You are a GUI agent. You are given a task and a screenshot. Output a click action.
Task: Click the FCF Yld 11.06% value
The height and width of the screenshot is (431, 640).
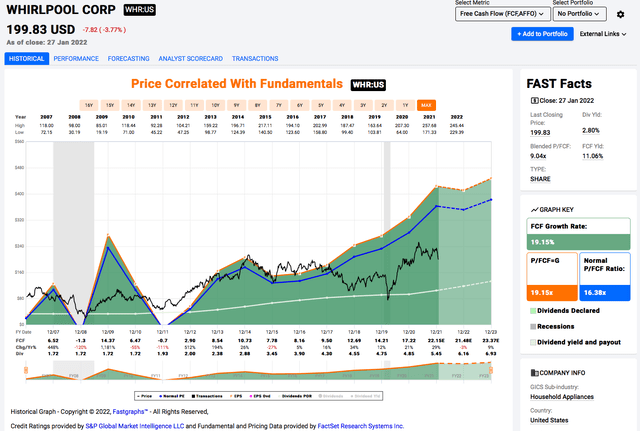(x=593, y=156)
